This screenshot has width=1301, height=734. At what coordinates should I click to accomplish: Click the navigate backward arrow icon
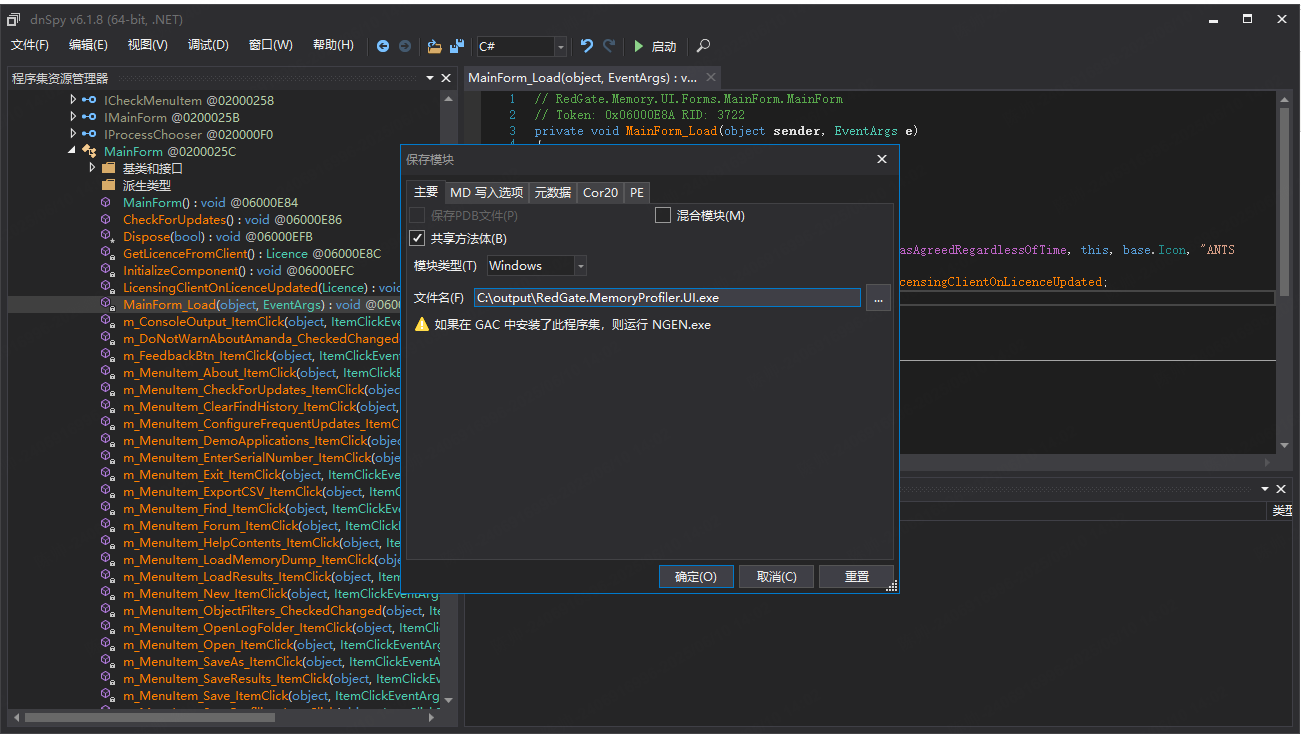(383, 46)
